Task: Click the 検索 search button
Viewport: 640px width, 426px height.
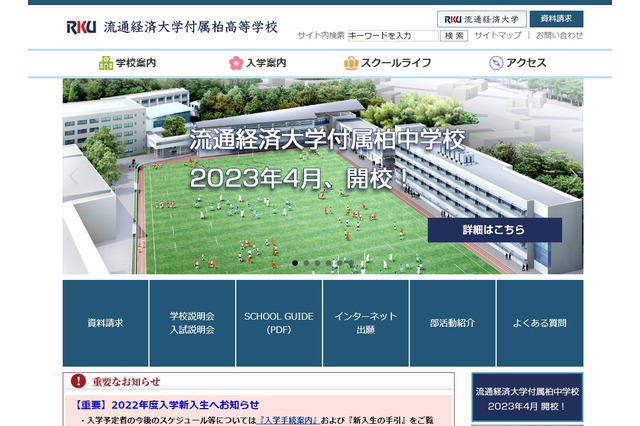Action: pos(454,36)
